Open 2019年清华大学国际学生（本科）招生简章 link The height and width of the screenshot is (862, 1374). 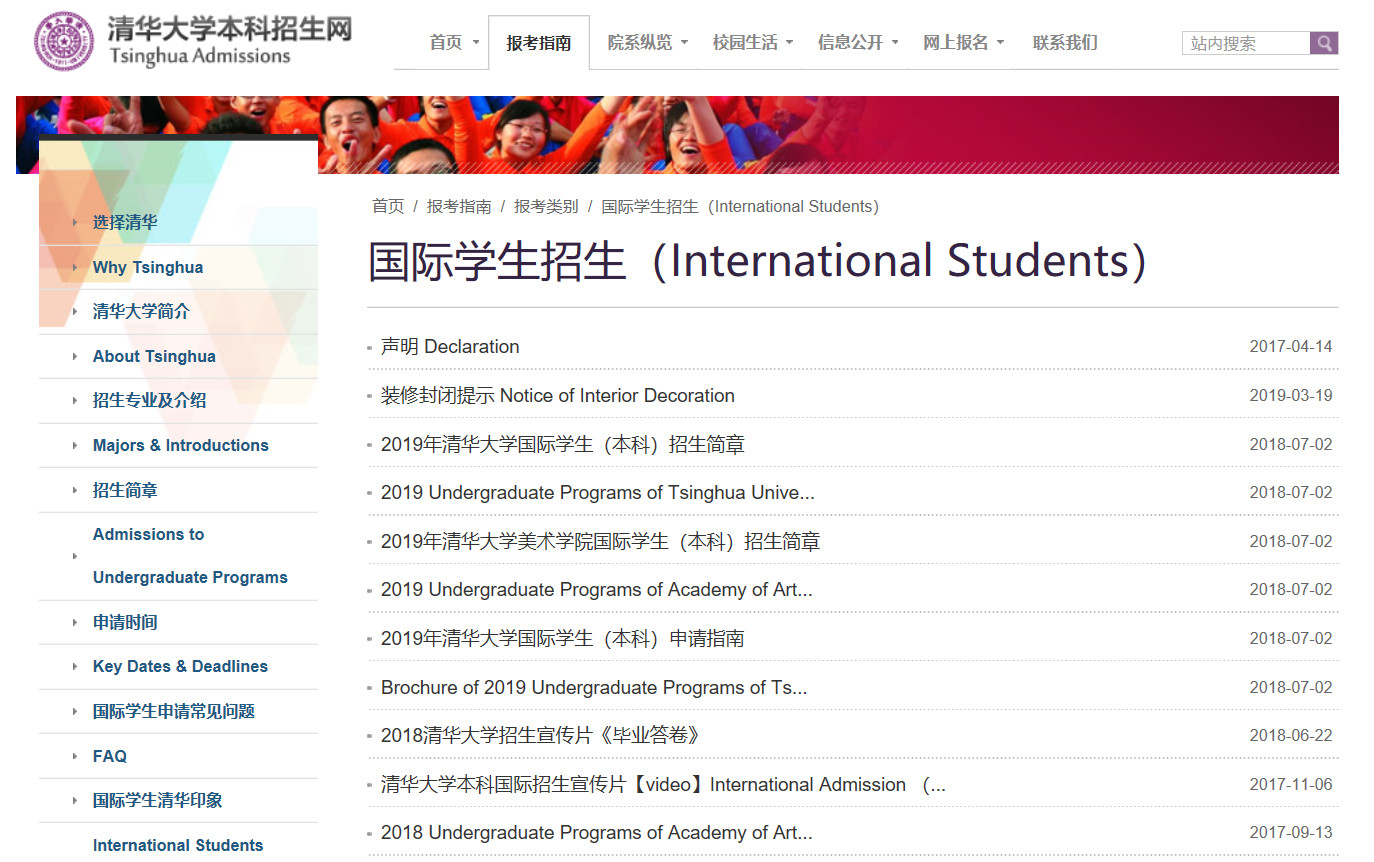(562, 444)
